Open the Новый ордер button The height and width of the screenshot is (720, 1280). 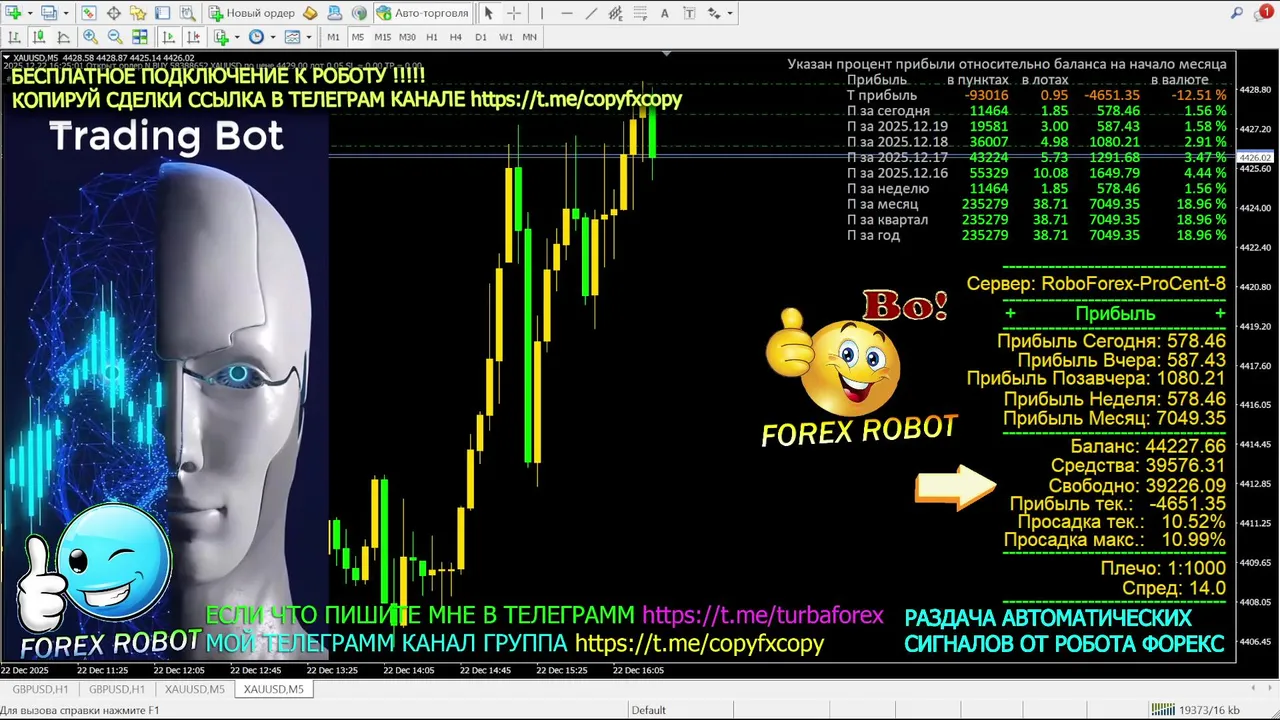[252, 13]
